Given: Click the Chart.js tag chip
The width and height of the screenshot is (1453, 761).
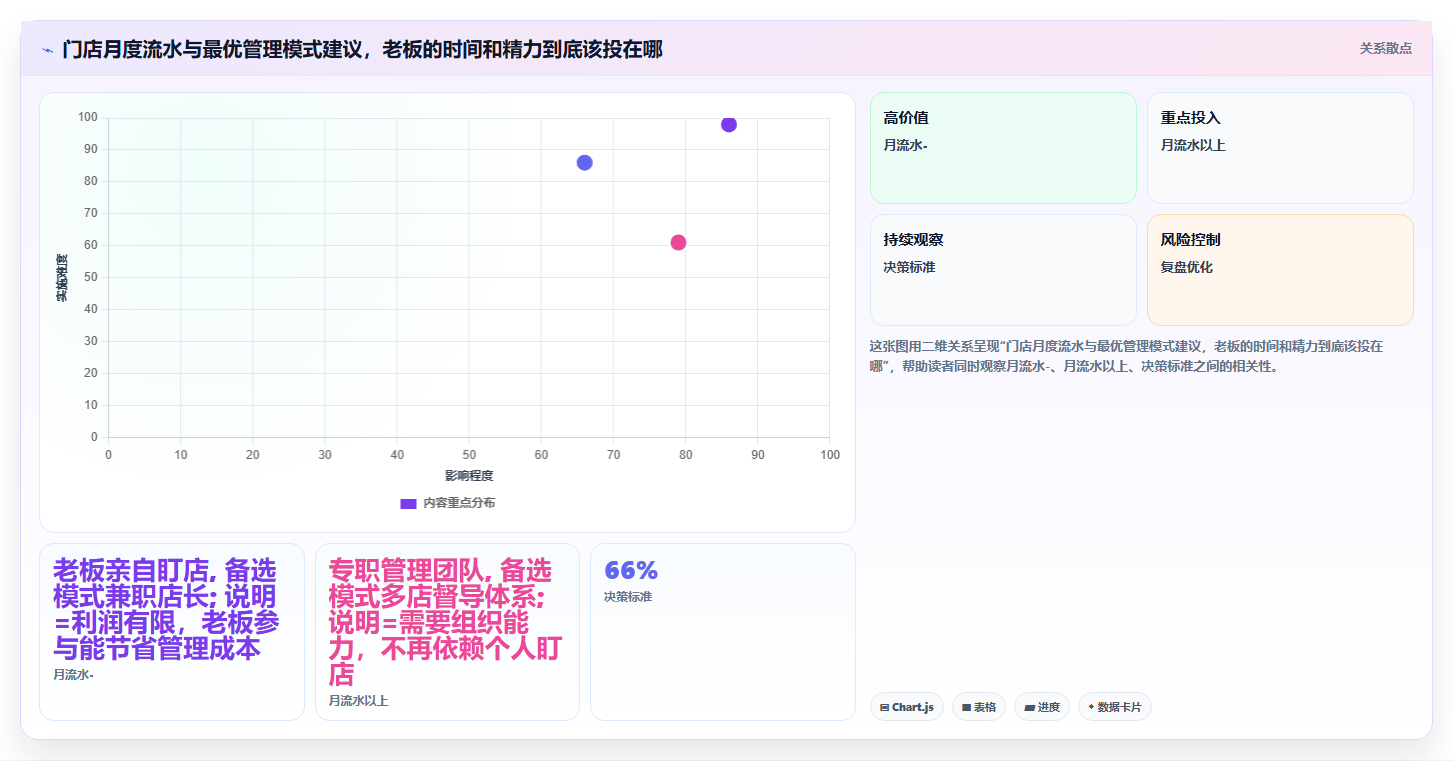Looking at the screenshot, I should tap(907, 707).
